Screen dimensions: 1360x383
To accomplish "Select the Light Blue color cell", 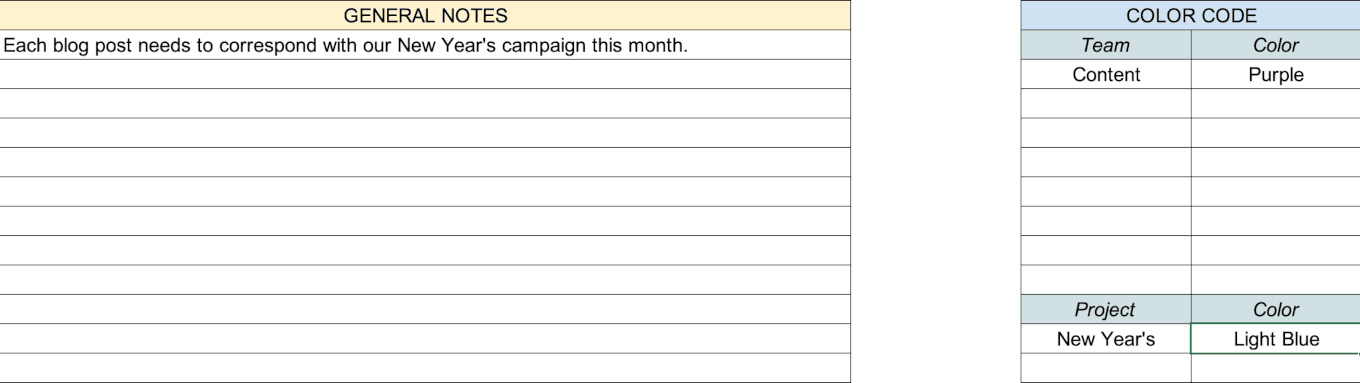I will [x=1276, y=339].
